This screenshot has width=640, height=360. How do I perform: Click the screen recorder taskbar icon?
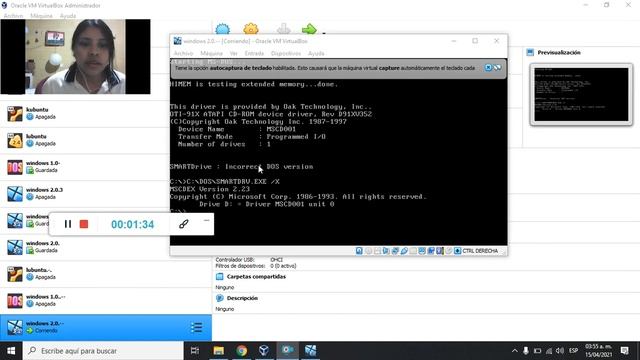click(x=287, y=350)
